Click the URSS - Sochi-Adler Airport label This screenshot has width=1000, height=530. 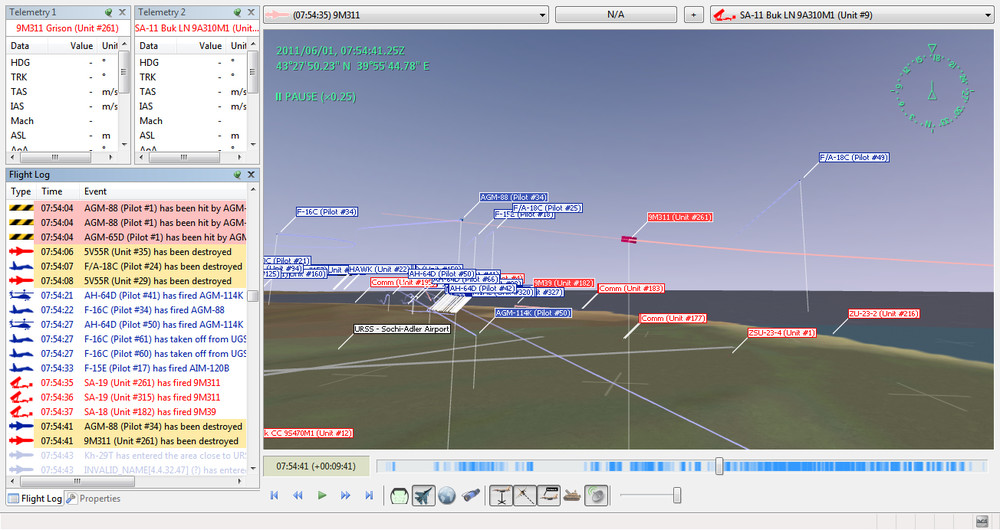(402, 329)
